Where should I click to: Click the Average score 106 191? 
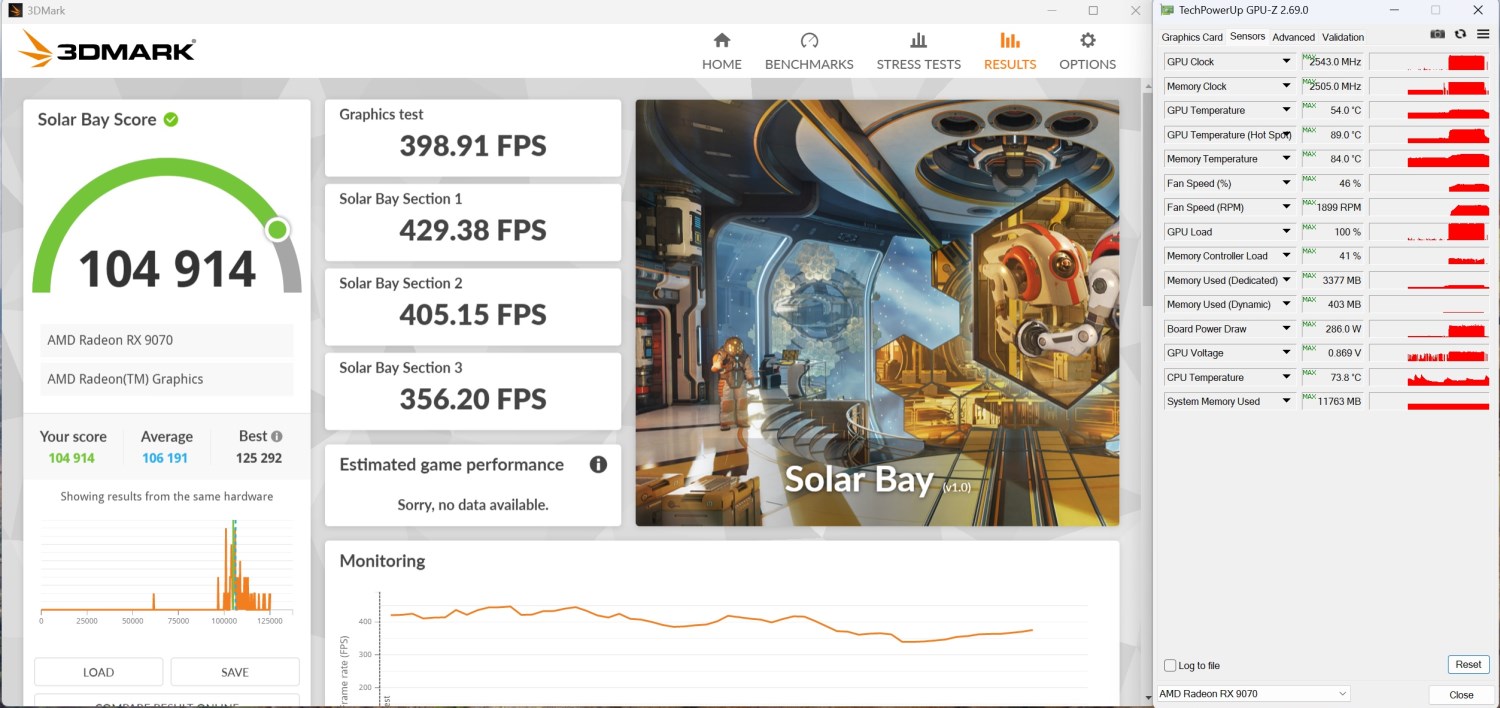click(165, 458)
